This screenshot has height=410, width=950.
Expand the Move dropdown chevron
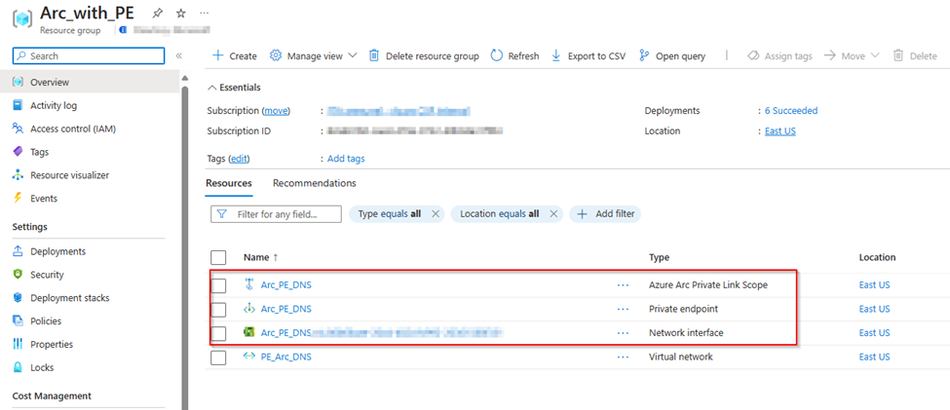point(874,56)
